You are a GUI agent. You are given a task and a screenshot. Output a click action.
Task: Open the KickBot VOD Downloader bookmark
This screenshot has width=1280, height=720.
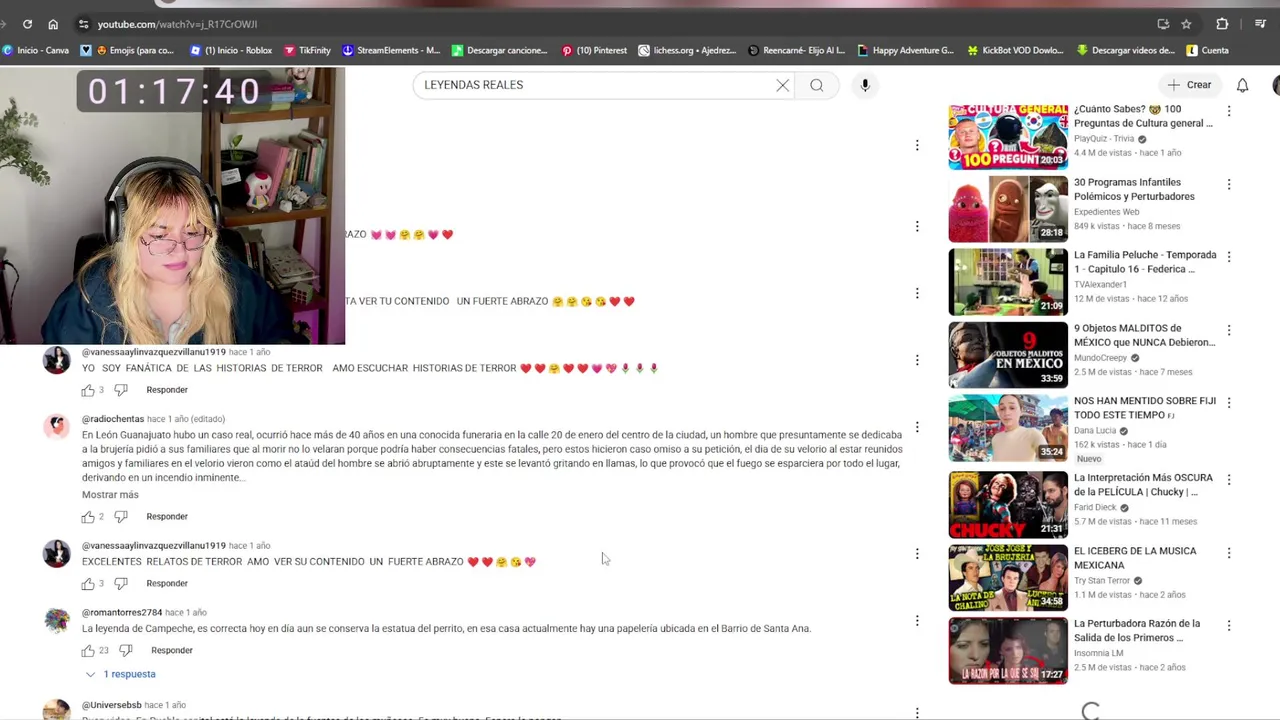pyautogui.click(x=1015, y=50)
